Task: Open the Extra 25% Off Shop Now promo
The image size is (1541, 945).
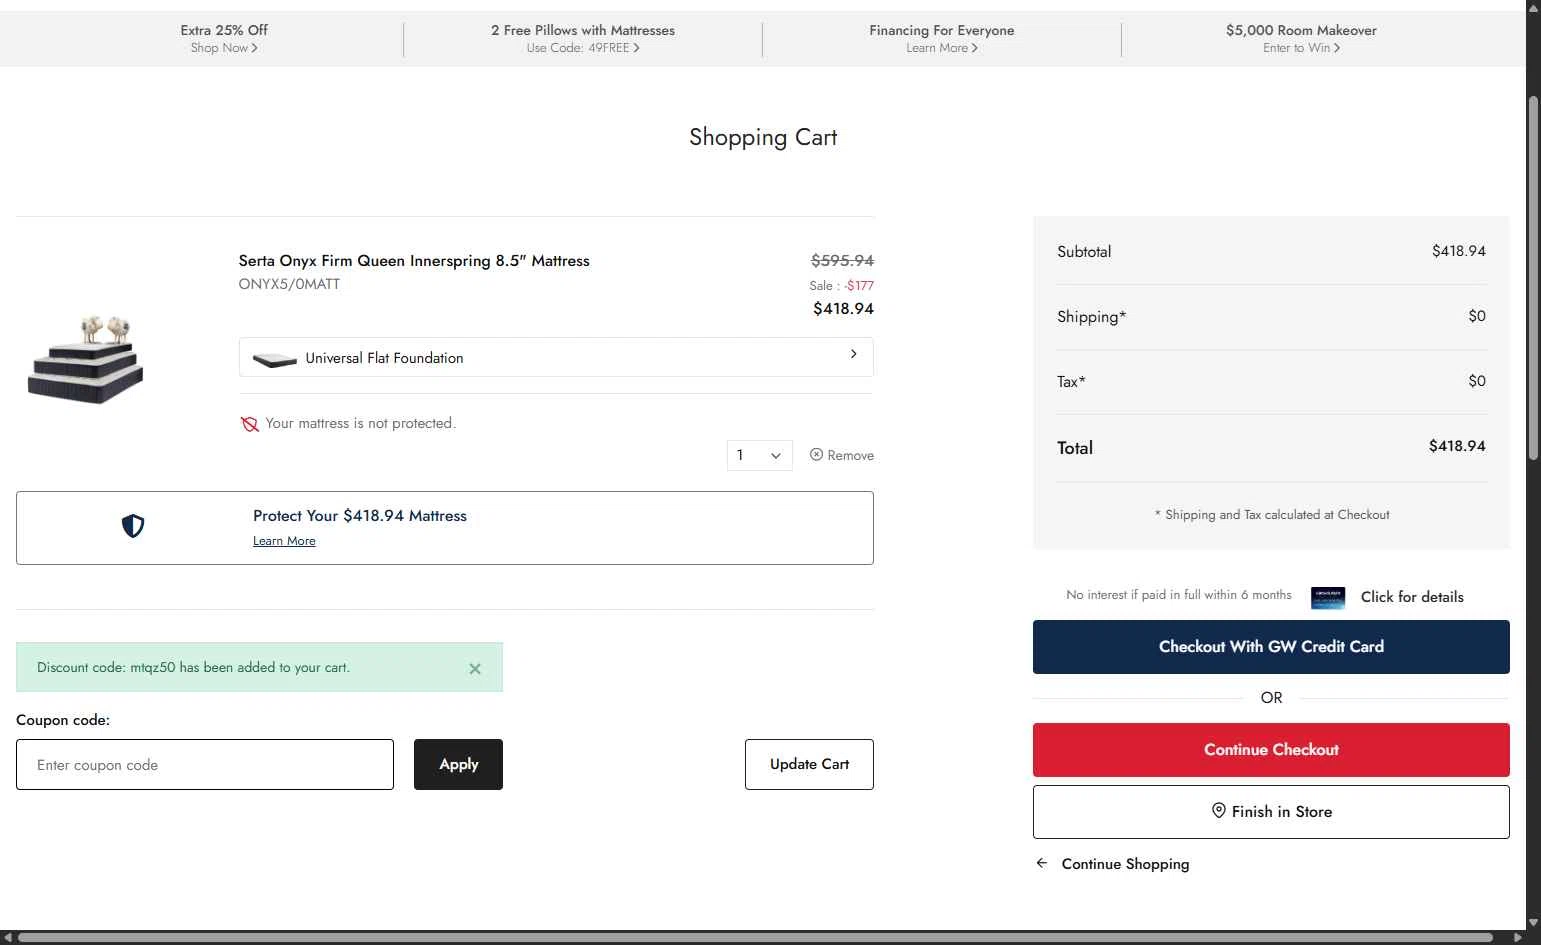Action: (224, 38)
